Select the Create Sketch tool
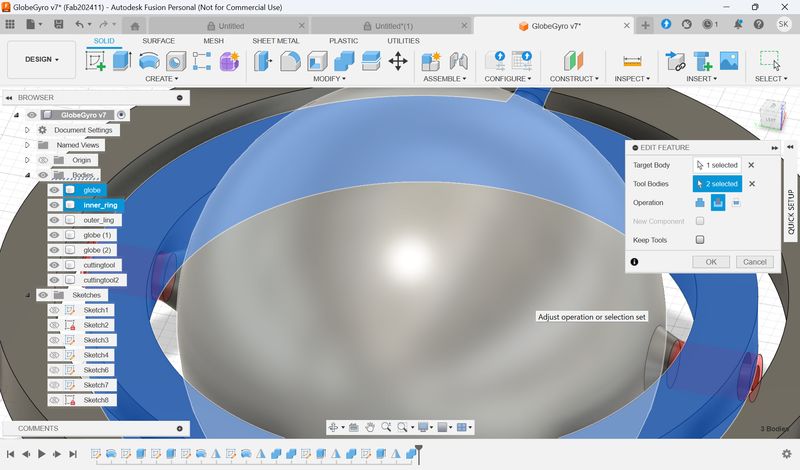The height and width of the screenshot is (470, 800). [95, 61]
